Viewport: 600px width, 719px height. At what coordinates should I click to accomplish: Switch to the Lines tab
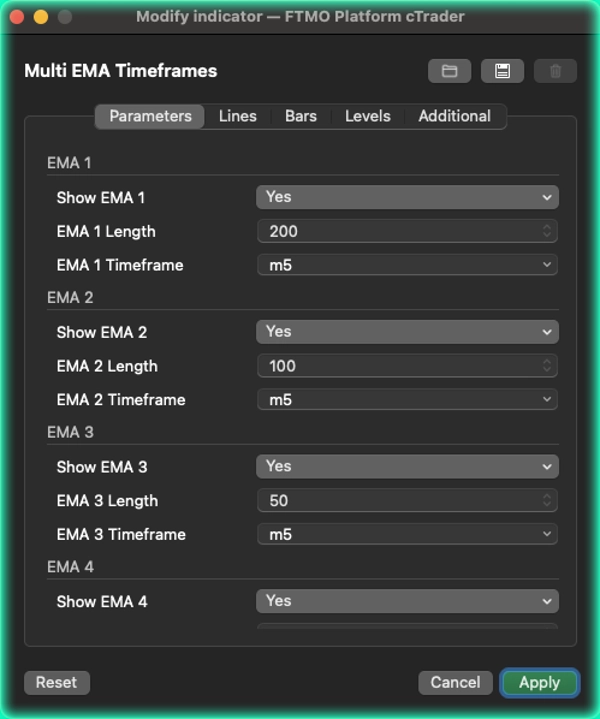click(238, 116)
